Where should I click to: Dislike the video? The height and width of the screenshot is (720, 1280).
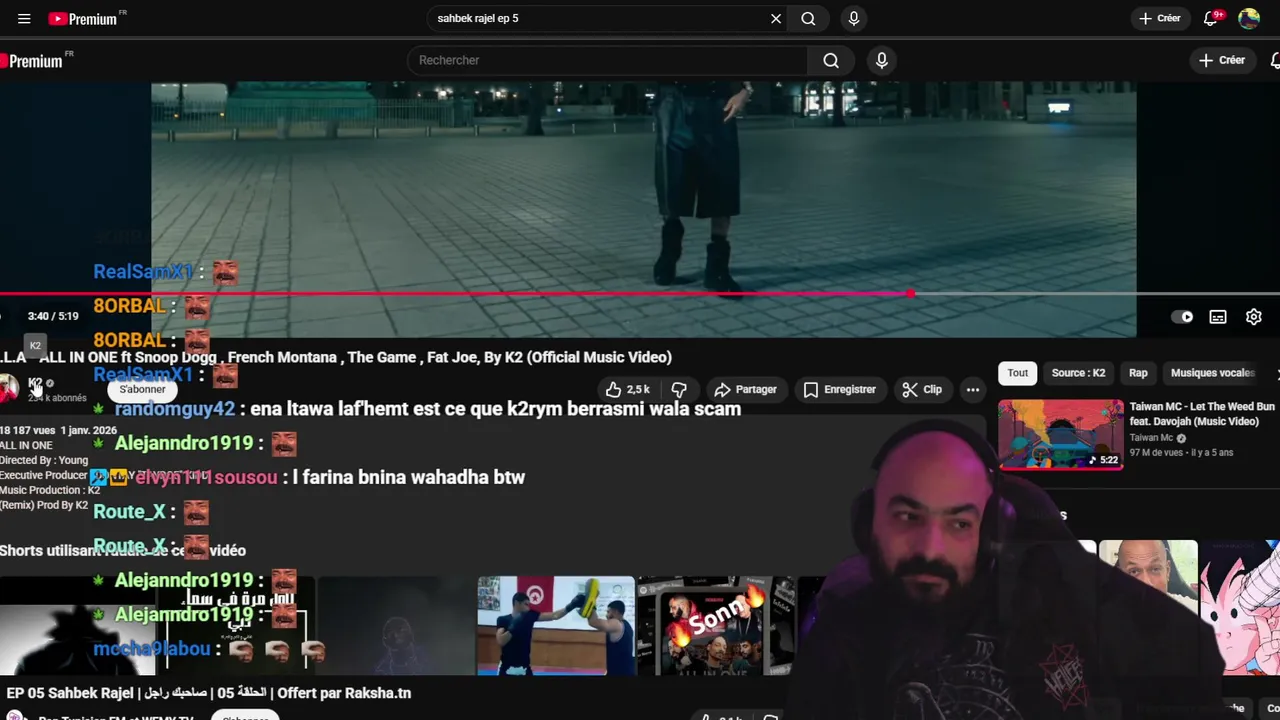click(679, 389)
